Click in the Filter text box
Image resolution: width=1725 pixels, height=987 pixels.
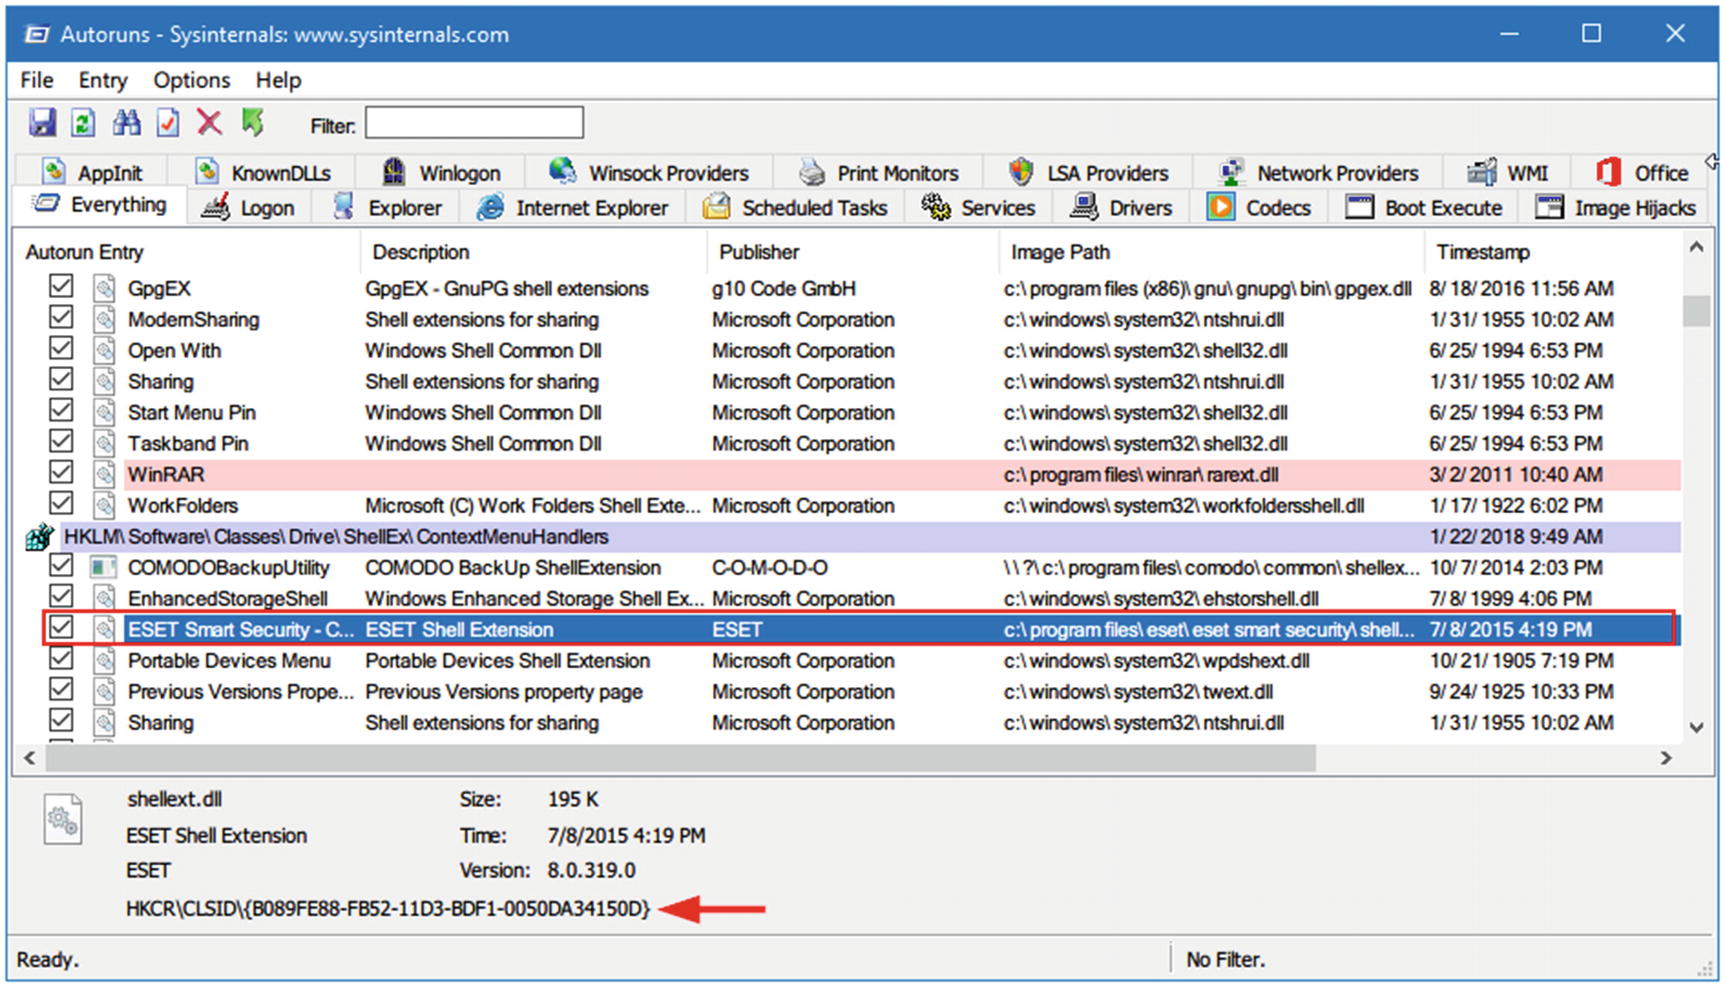[x=474, y=123]
